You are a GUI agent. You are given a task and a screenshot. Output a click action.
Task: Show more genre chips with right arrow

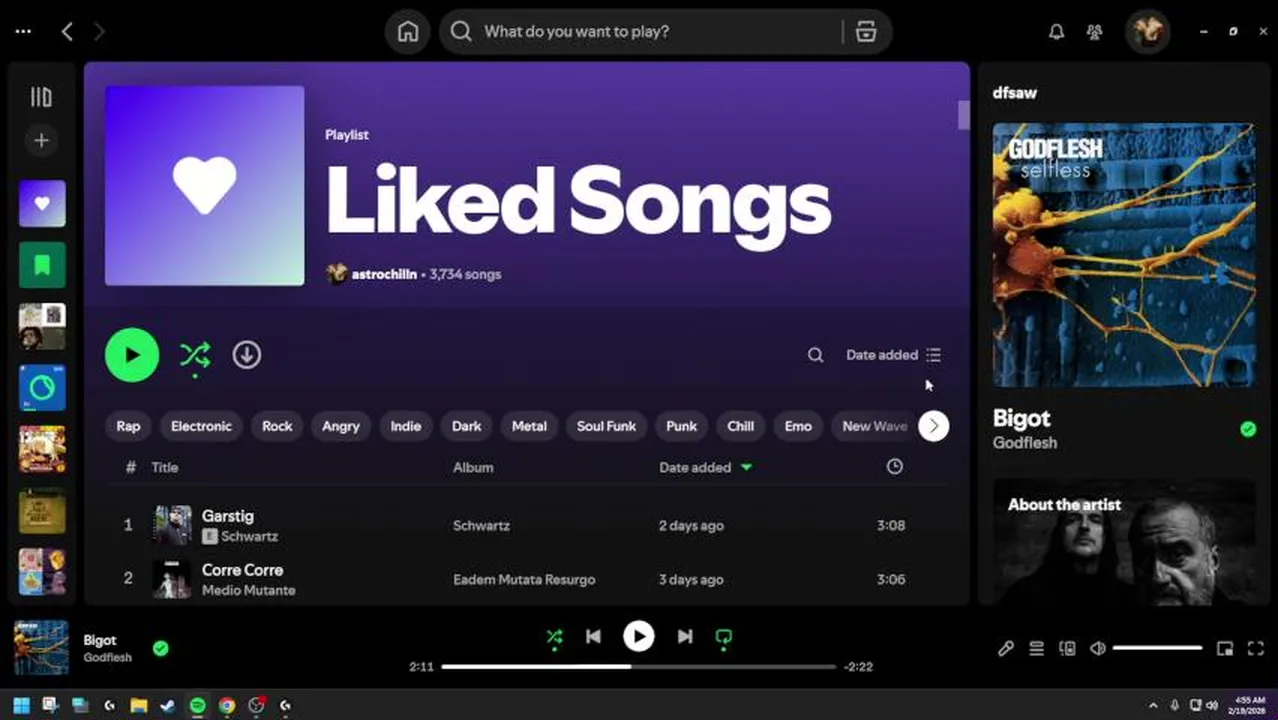pyautogui.click(x=933, y=426)
